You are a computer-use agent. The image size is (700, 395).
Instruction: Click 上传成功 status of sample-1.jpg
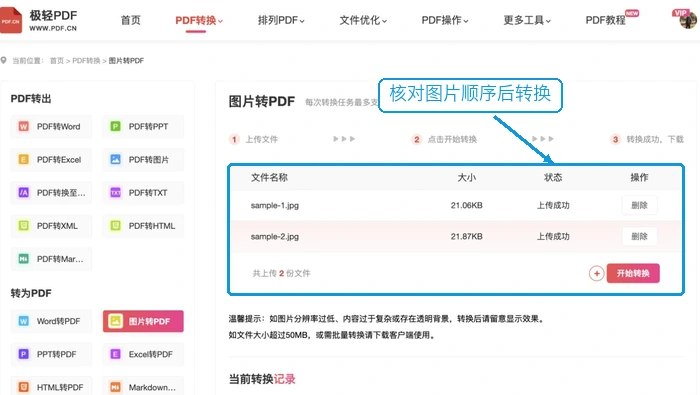pos(553,205)
